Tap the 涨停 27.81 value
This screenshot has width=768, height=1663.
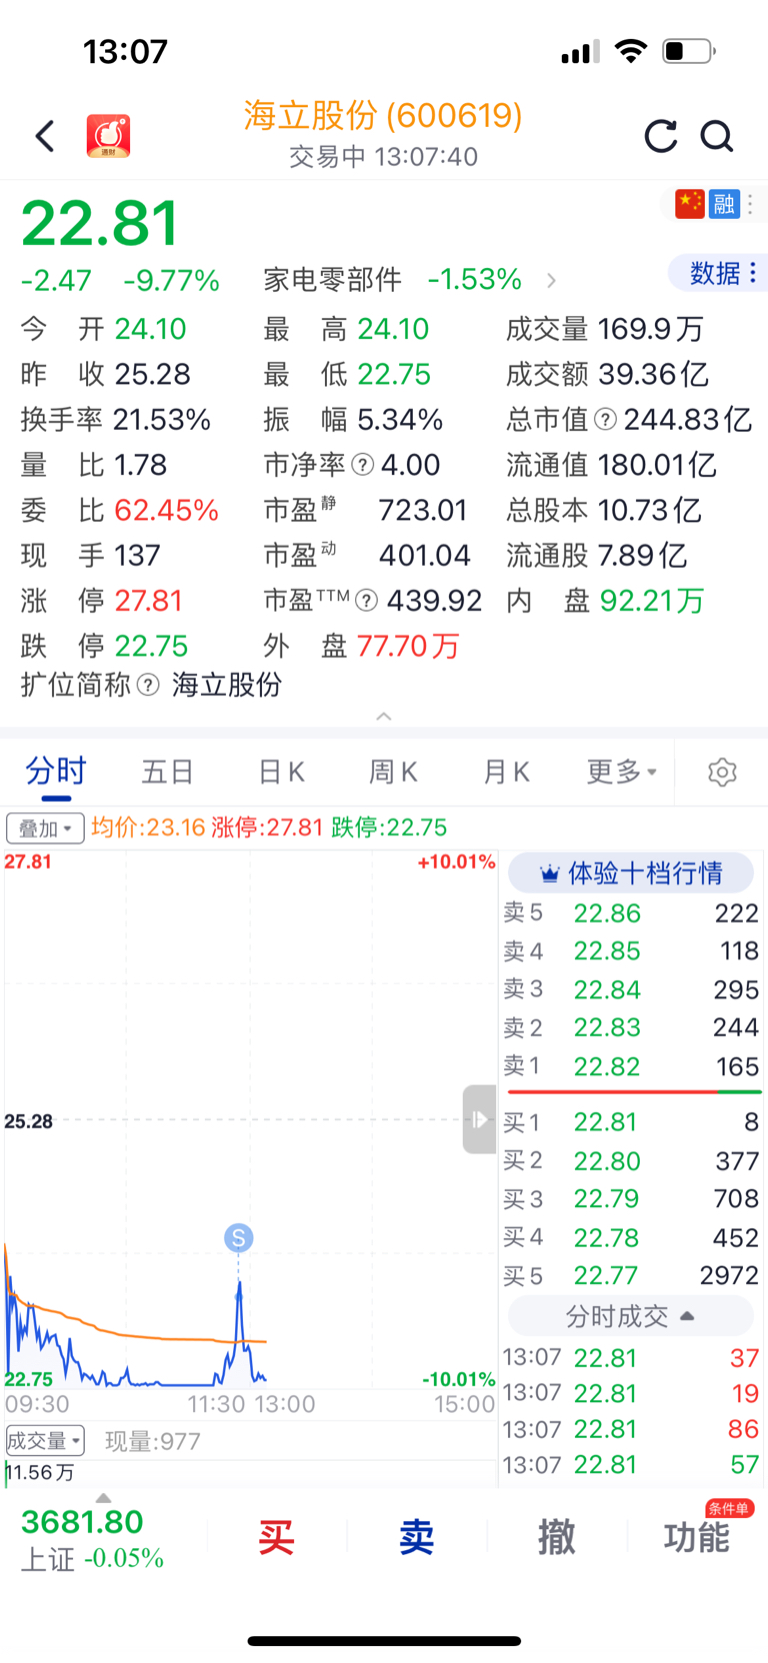(148, 601)
